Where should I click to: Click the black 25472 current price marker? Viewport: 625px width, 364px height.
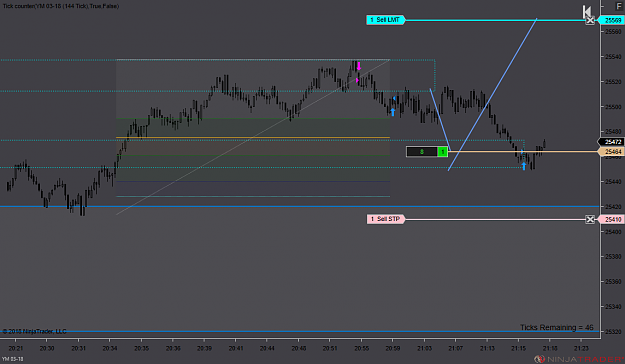coord(611,142)
